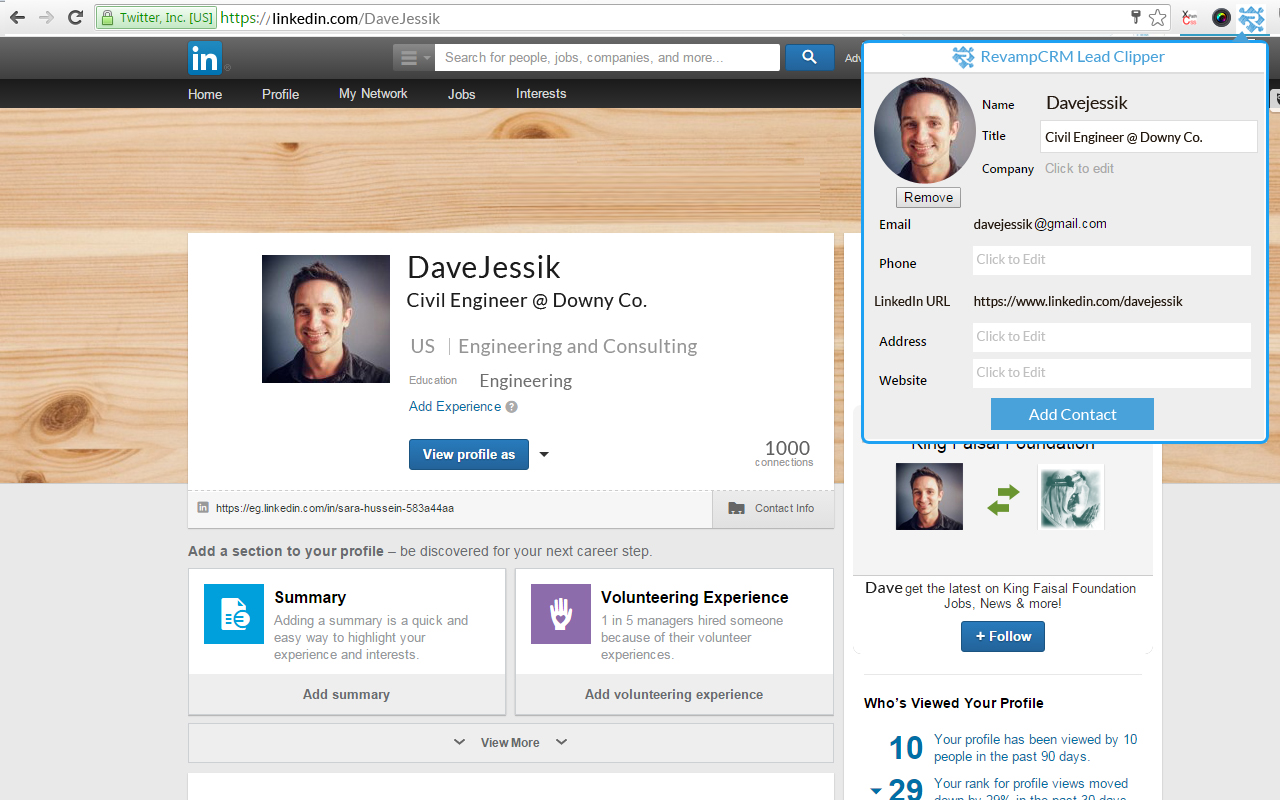Screen dimensions: 1280x800
Task: Open the Profile nav item
Action: 280,94
